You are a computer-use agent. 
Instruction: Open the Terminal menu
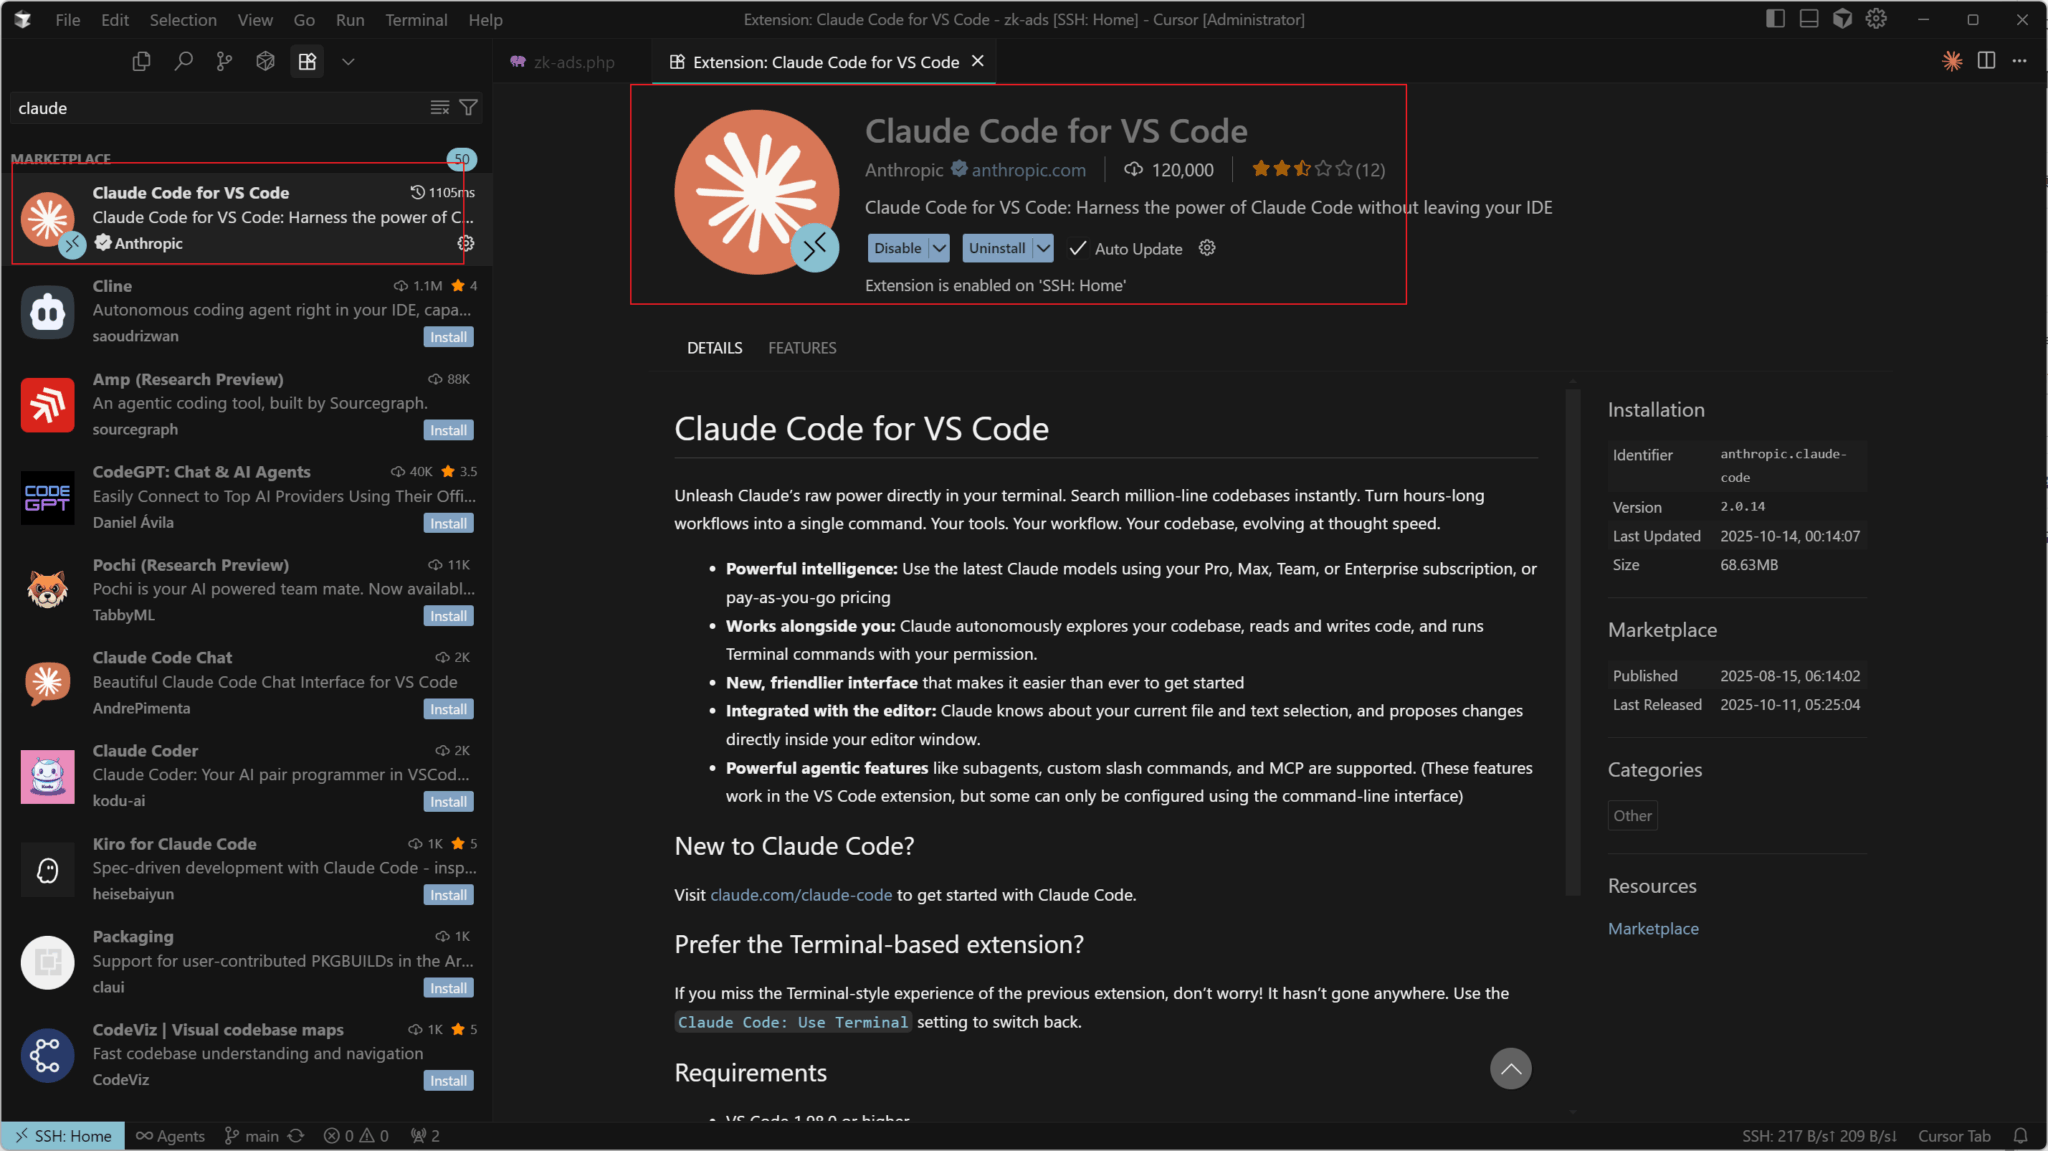416,19
